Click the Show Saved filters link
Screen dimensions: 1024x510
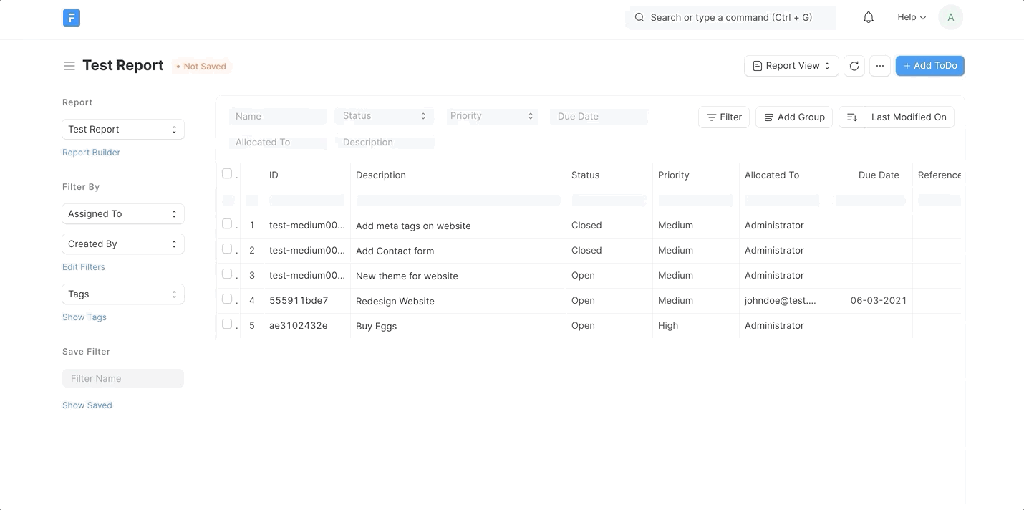click(x=87, y=405)
